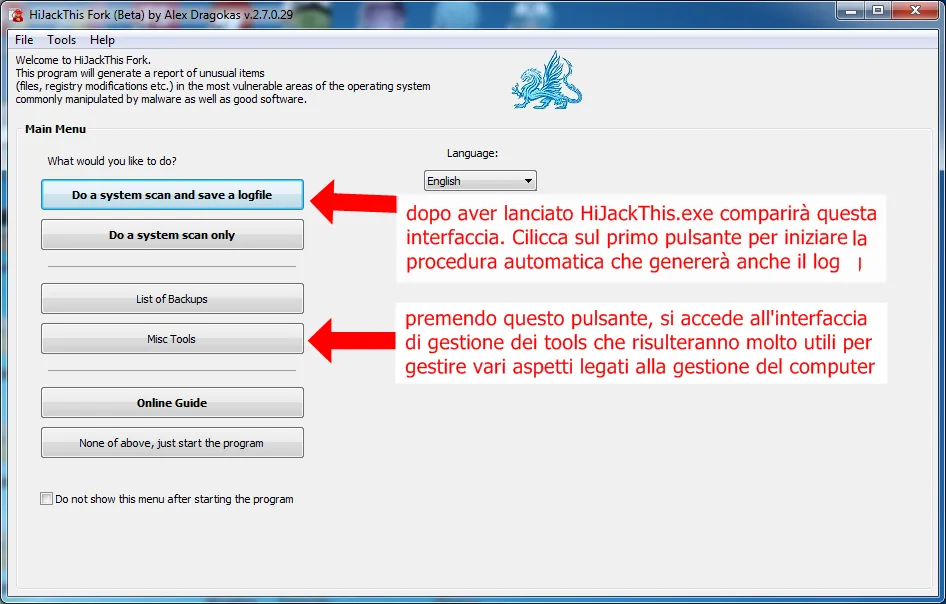Open the Language dropdown arrow
946x604 pixels.
(x=528, y=180)
